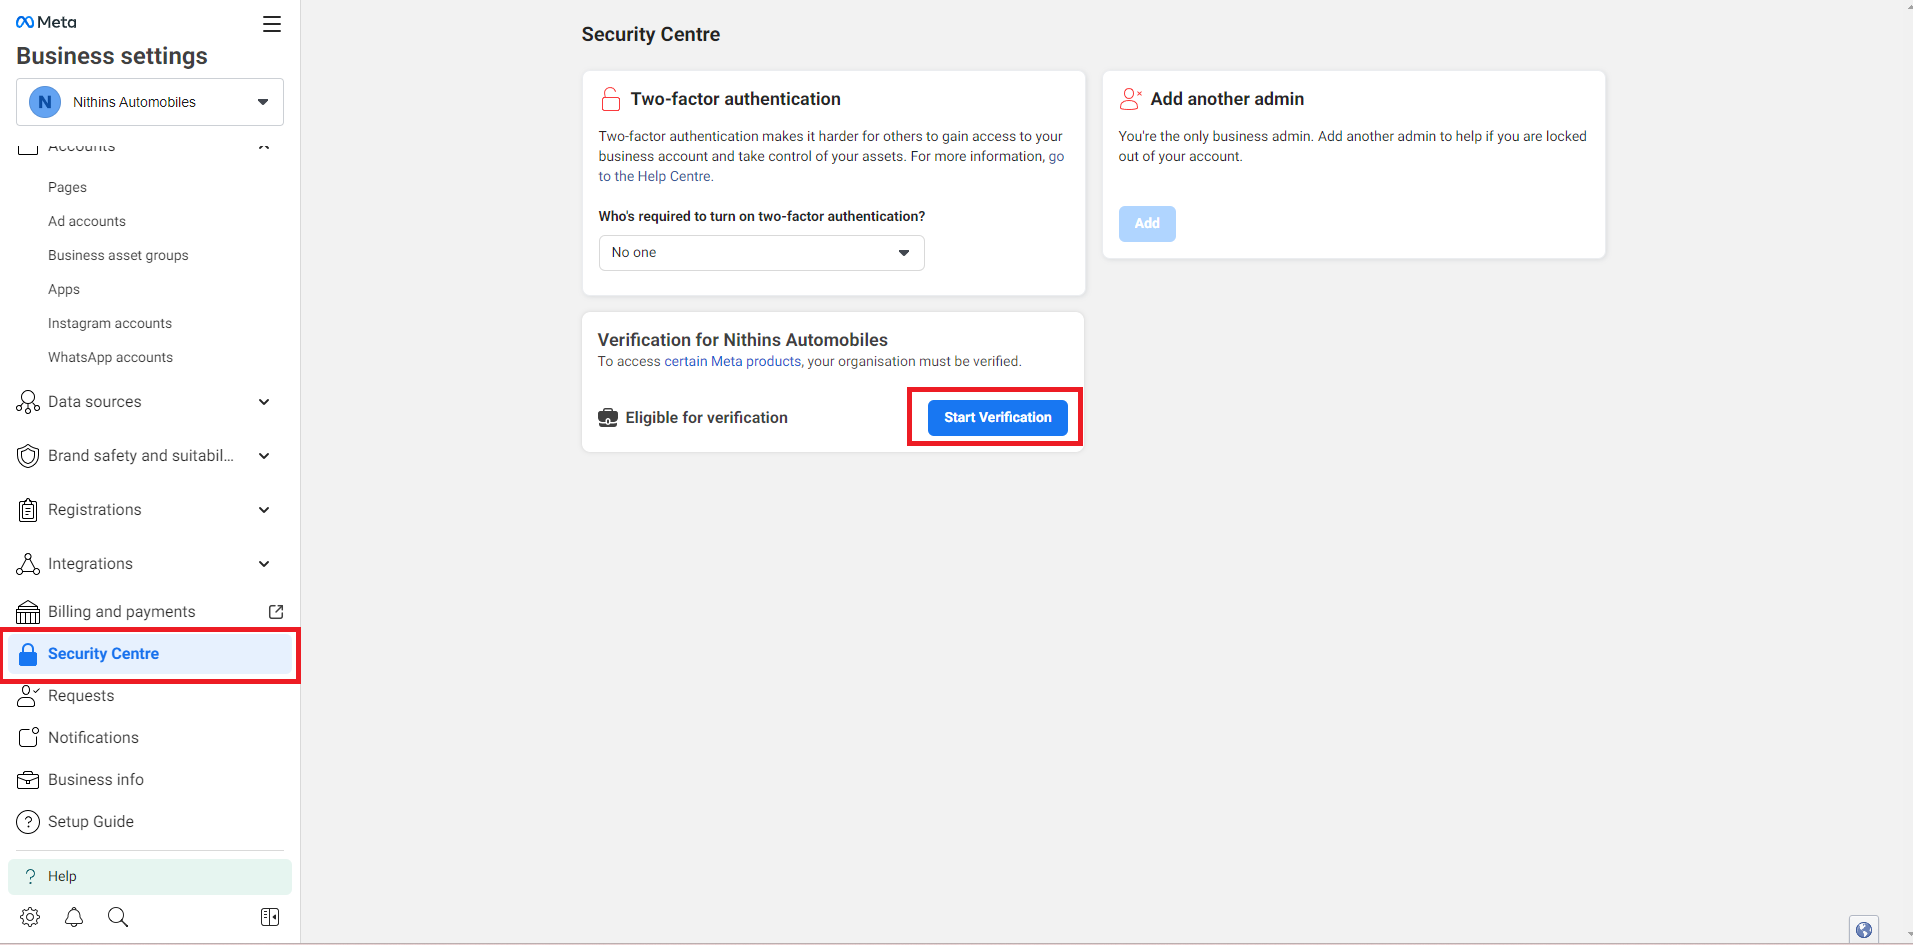Expand Registrations section chevron
The height and width of the screenshot is (945, 1913).
pos(264,510)
